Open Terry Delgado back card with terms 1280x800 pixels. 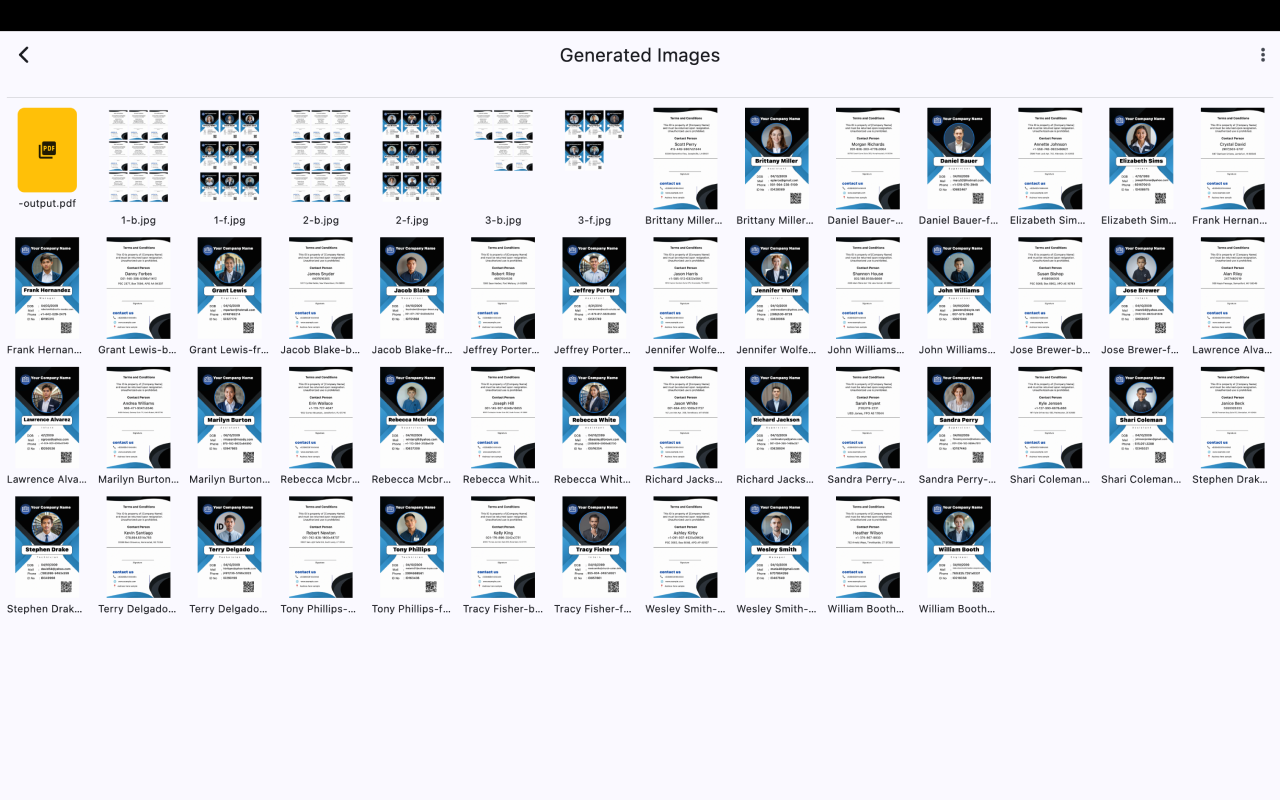pyautogui.click(x=138, y=547)
